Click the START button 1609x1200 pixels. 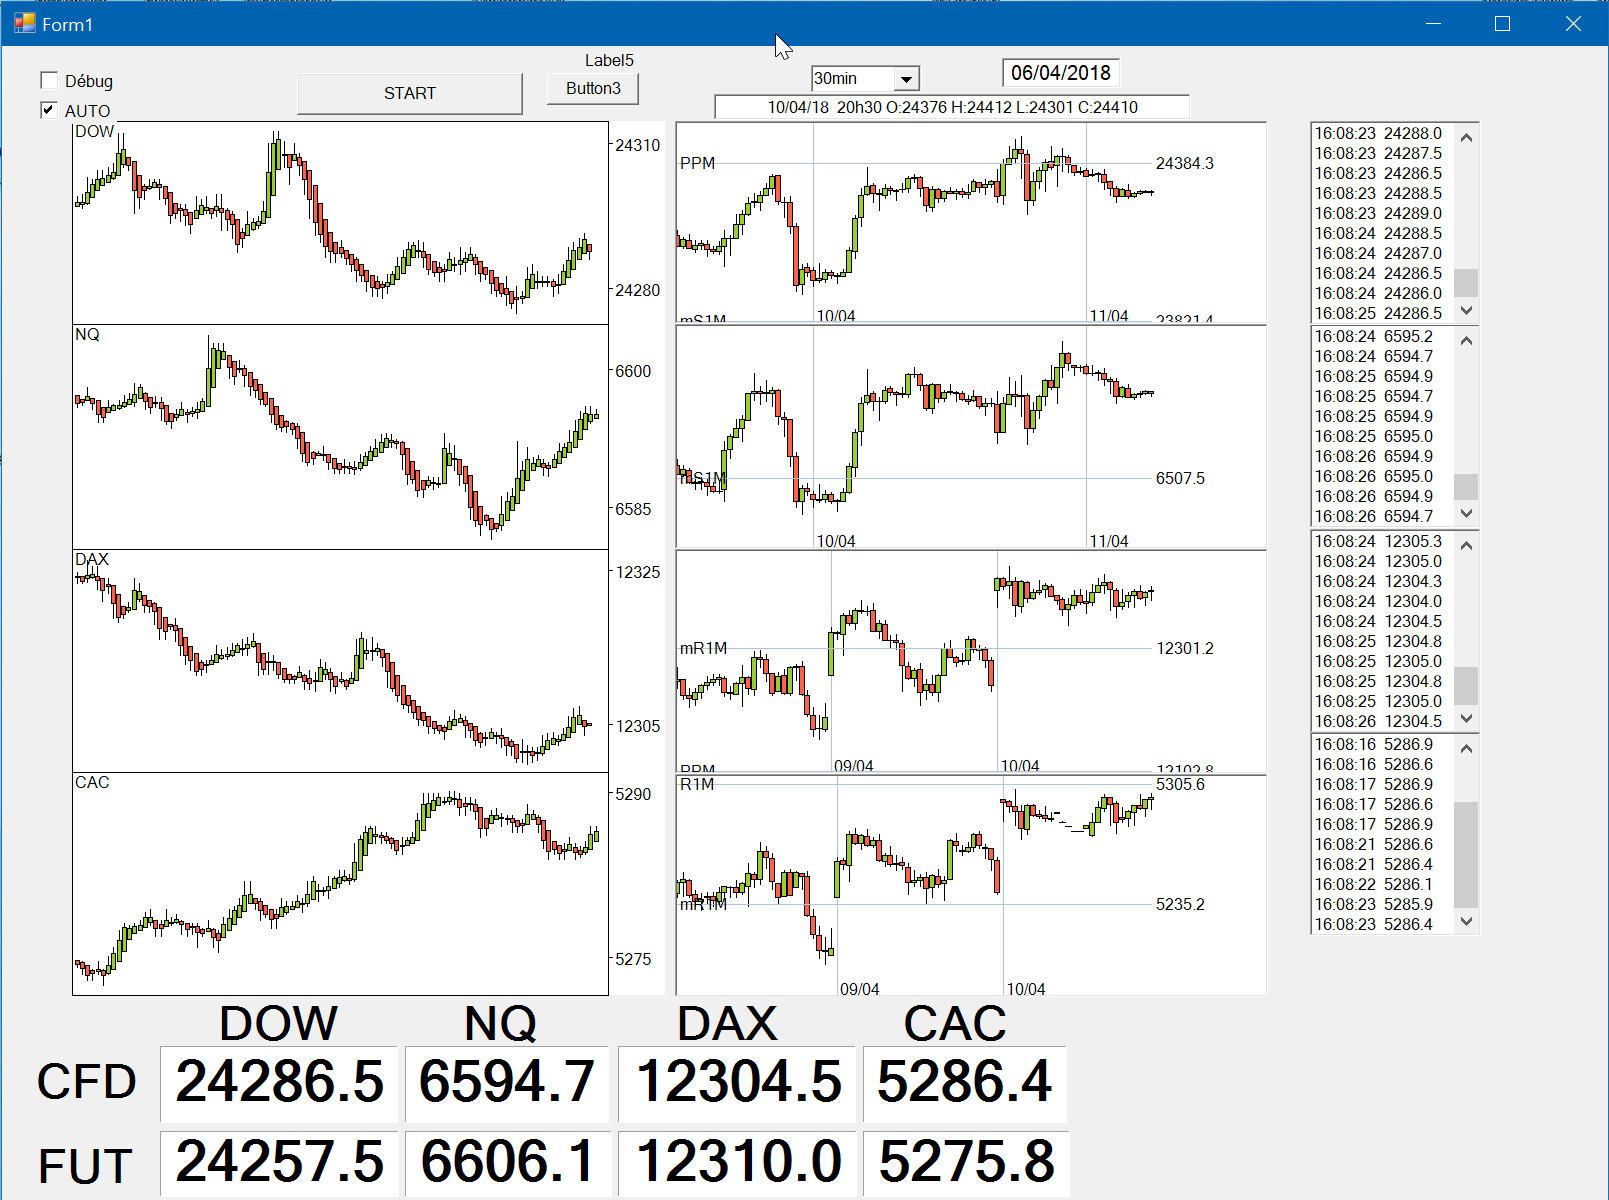(x=410, y=93)
